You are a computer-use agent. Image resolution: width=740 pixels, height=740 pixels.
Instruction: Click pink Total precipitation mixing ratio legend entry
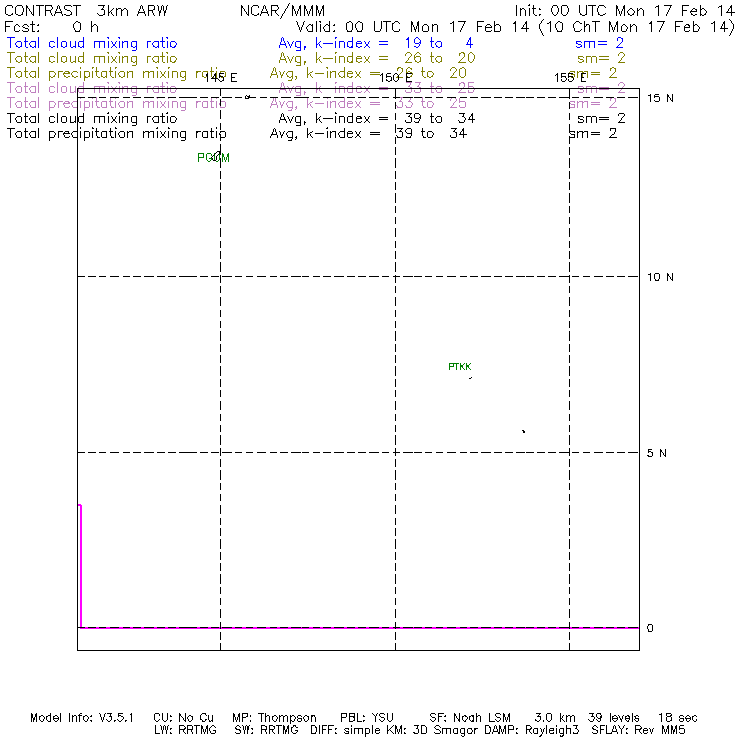tap(116, 104)
